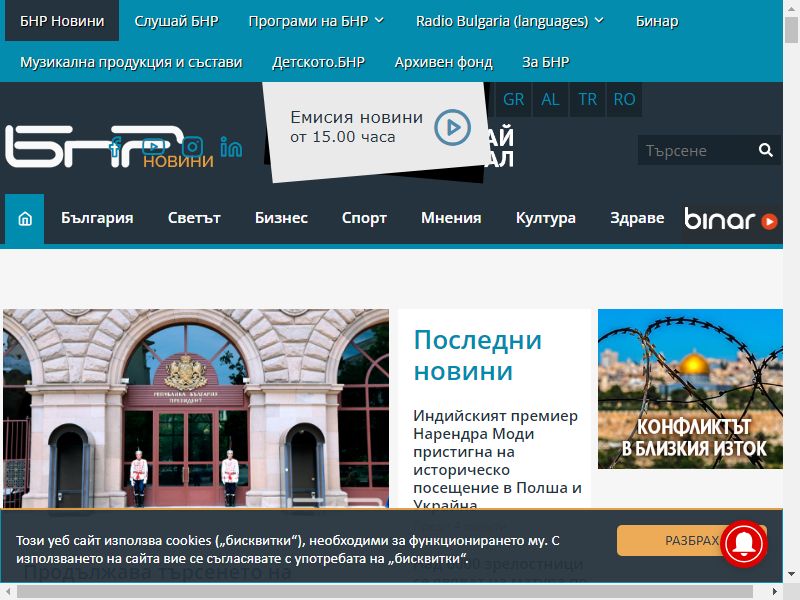Click the search magnifier icon
This screenshot has height=600, width=800.
click(x=765, y=150)
